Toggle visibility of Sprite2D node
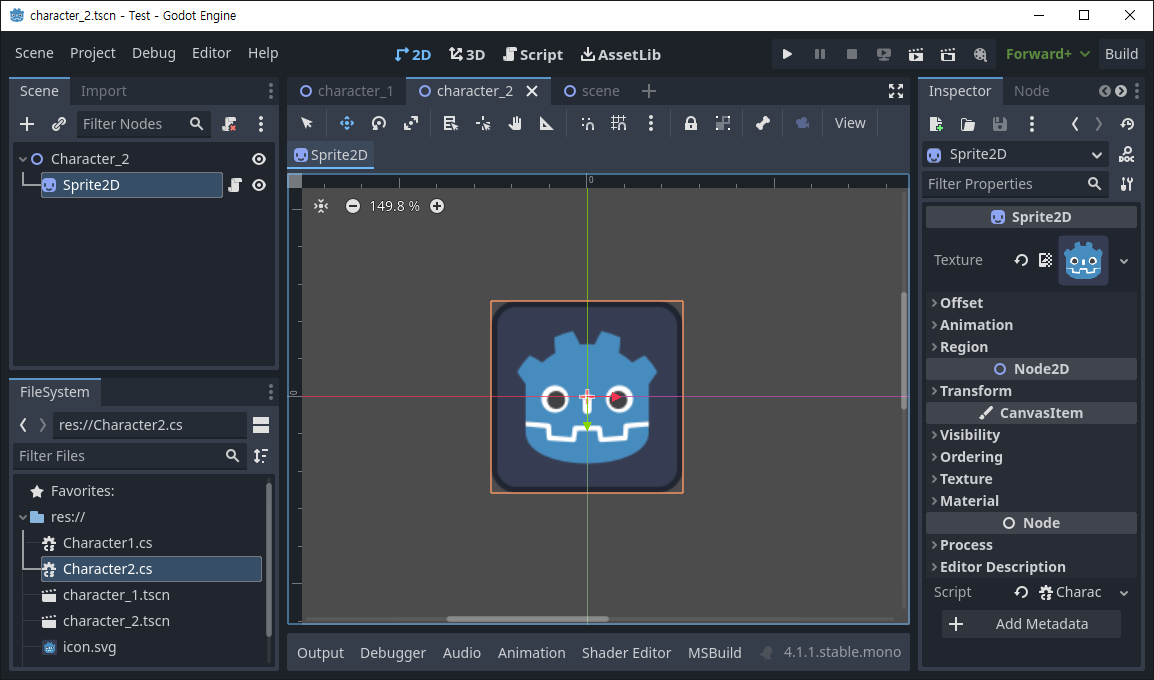The height and width of the screenshot is (680, 1154). pyautogui.click(x=259, y=185)
